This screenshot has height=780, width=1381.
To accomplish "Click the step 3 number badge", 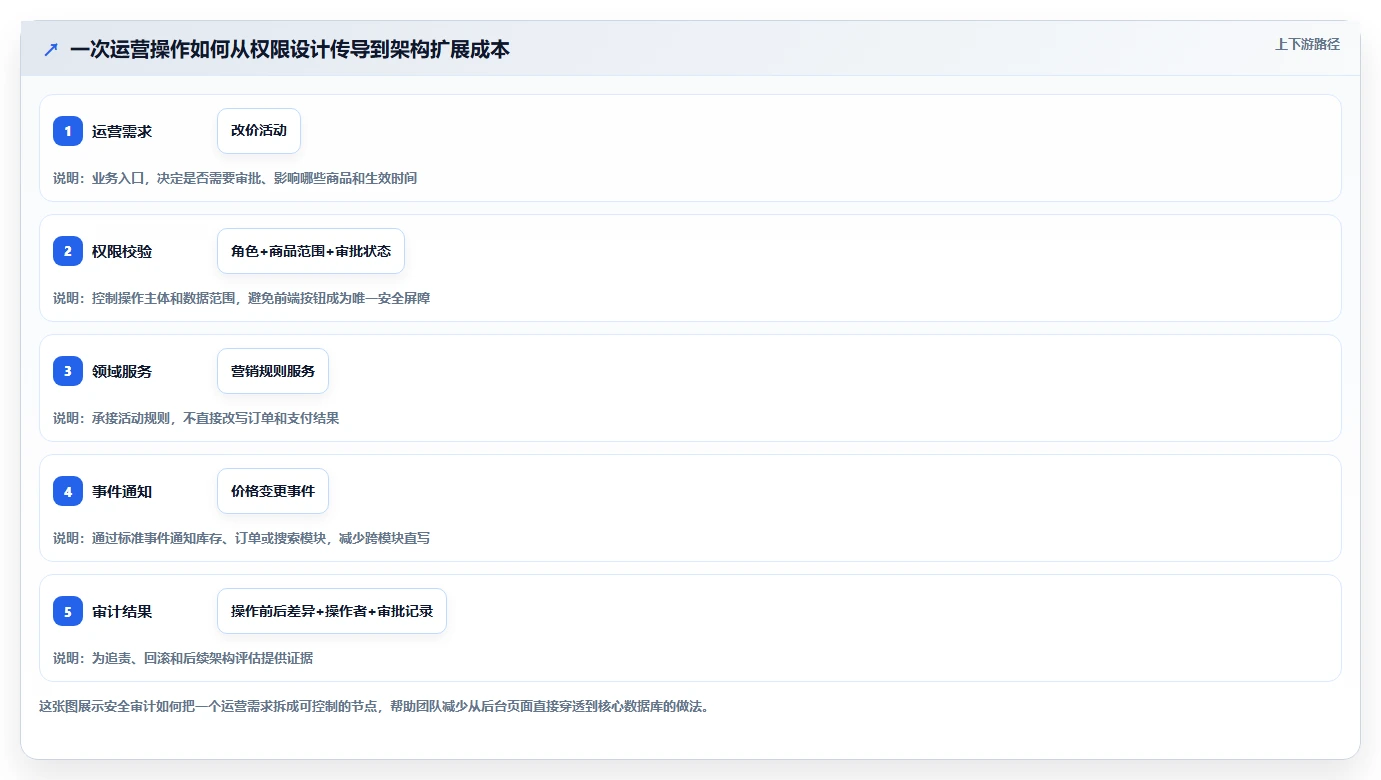I will (x=68, y=371).
